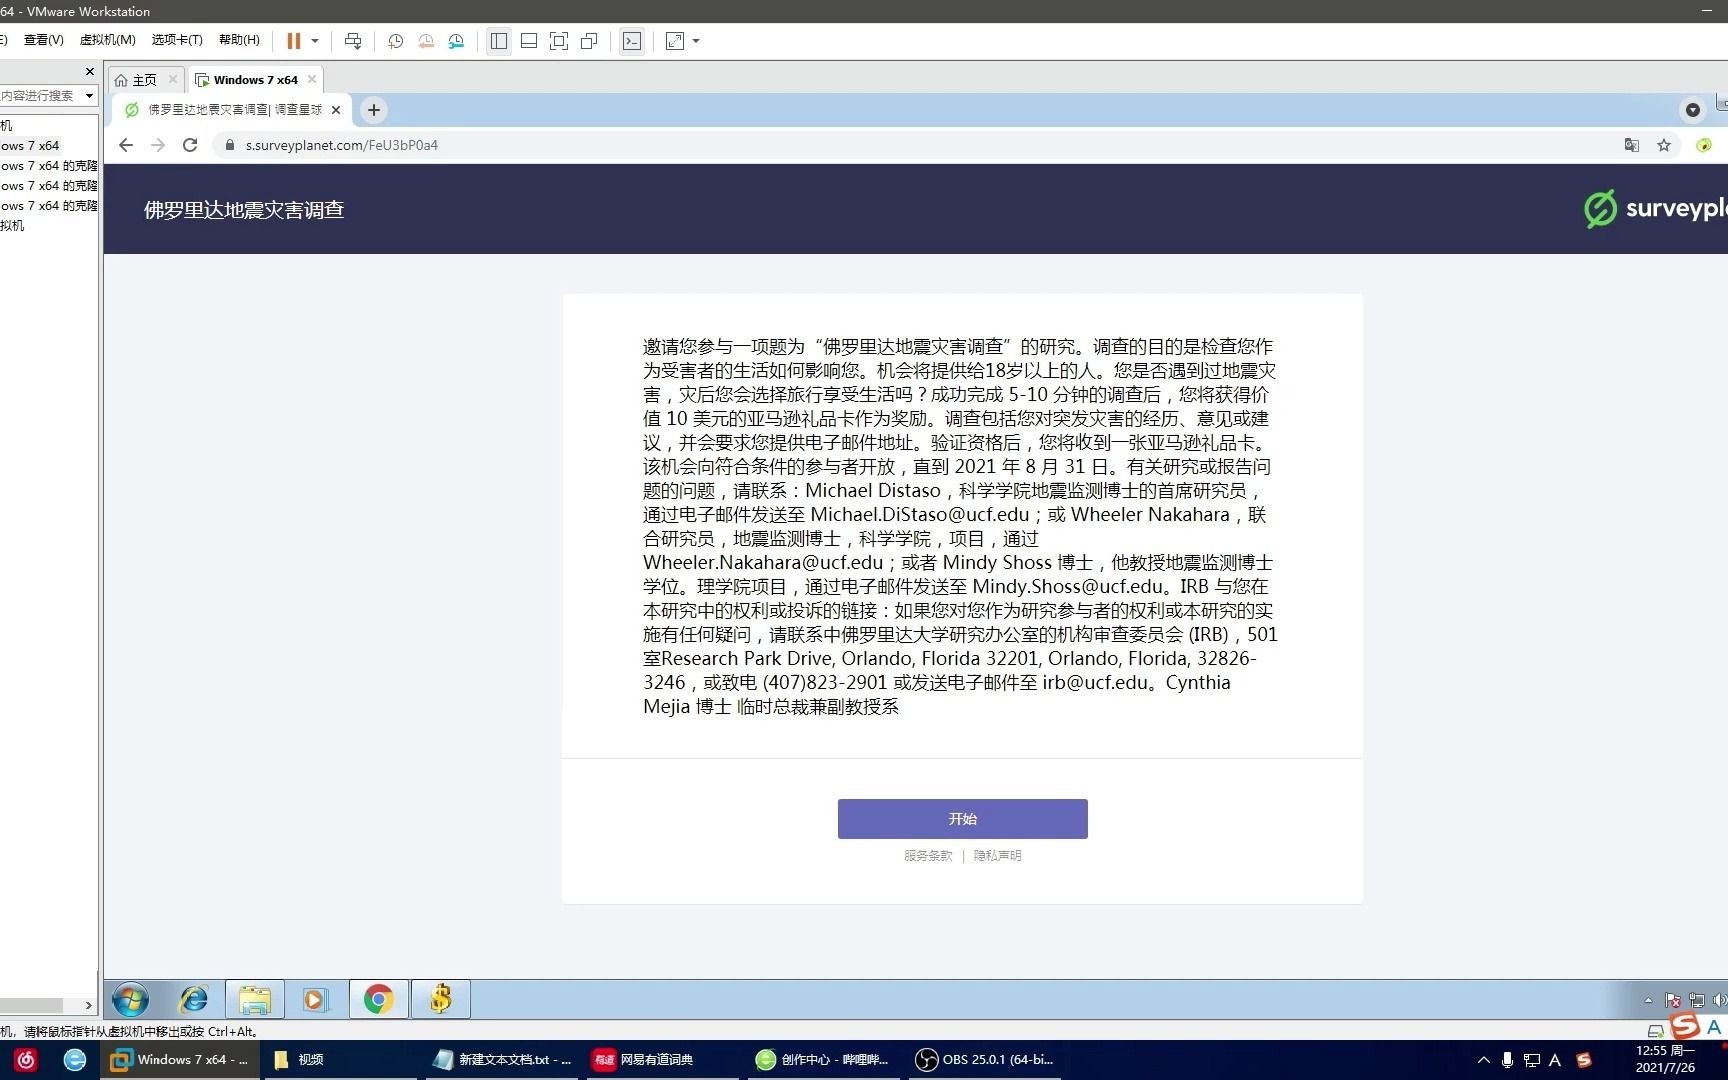
Task: Click the network icon in Win7 tray
Action: (1696, 1000)
